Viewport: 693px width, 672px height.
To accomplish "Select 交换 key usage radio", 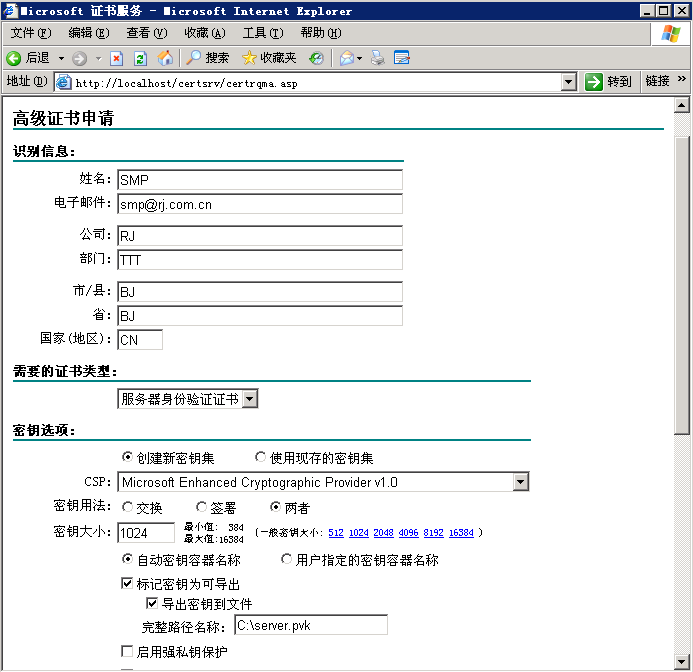I will tap(127, 507).
